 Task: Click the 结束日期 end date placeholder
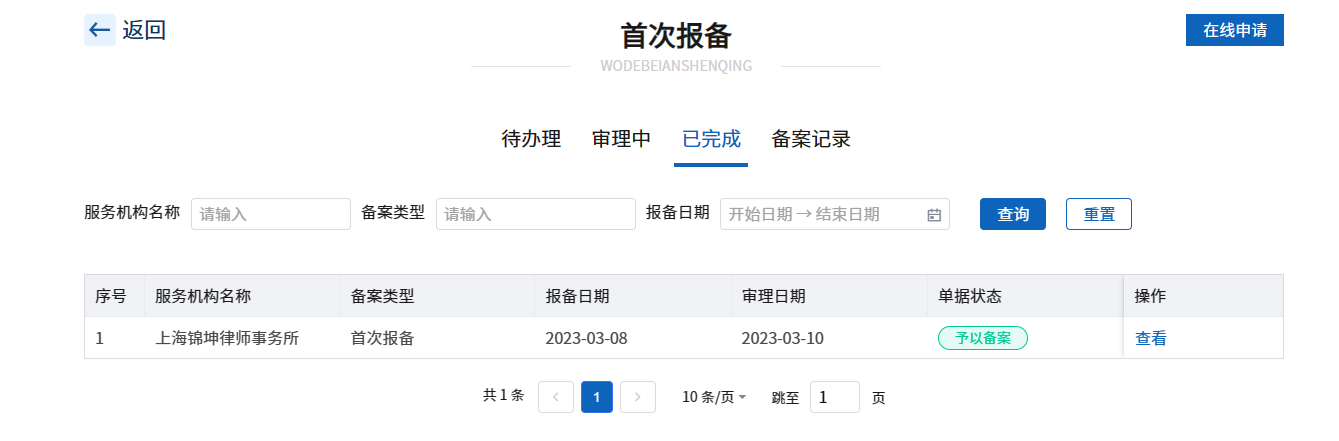(x=848, y=214)
